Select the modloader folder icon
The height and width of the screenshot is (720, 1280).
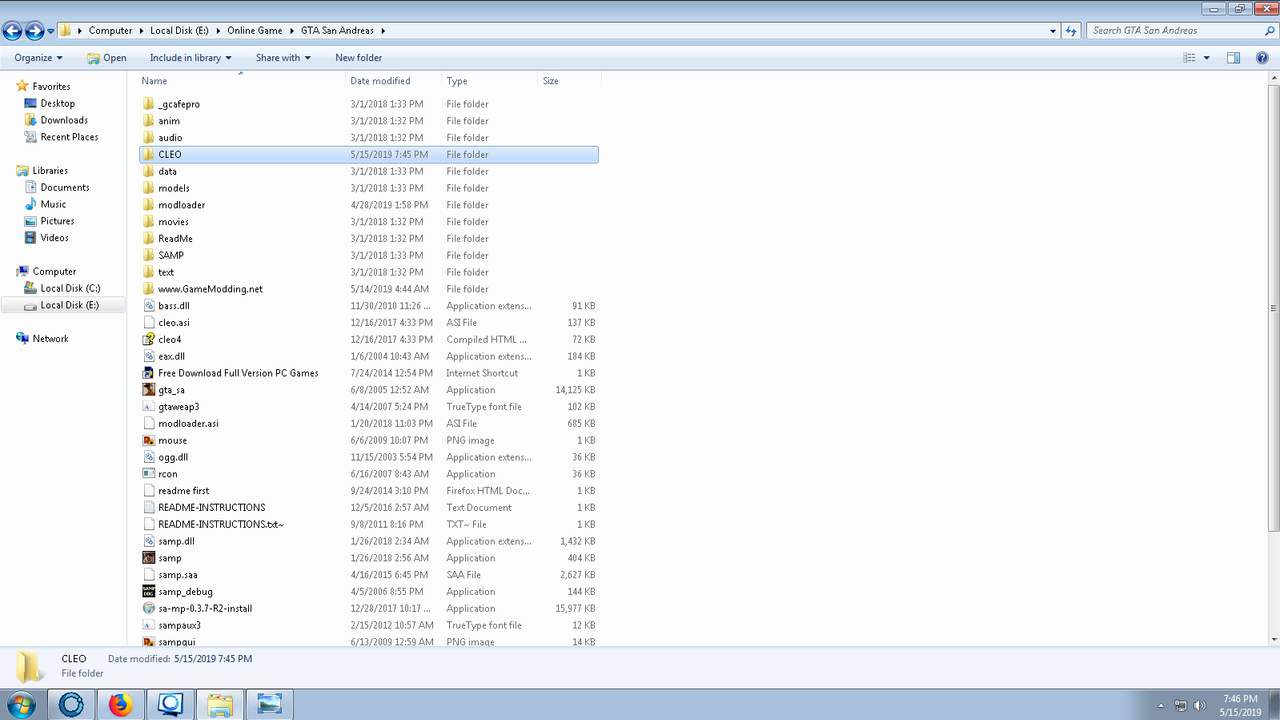coord(149,205)
